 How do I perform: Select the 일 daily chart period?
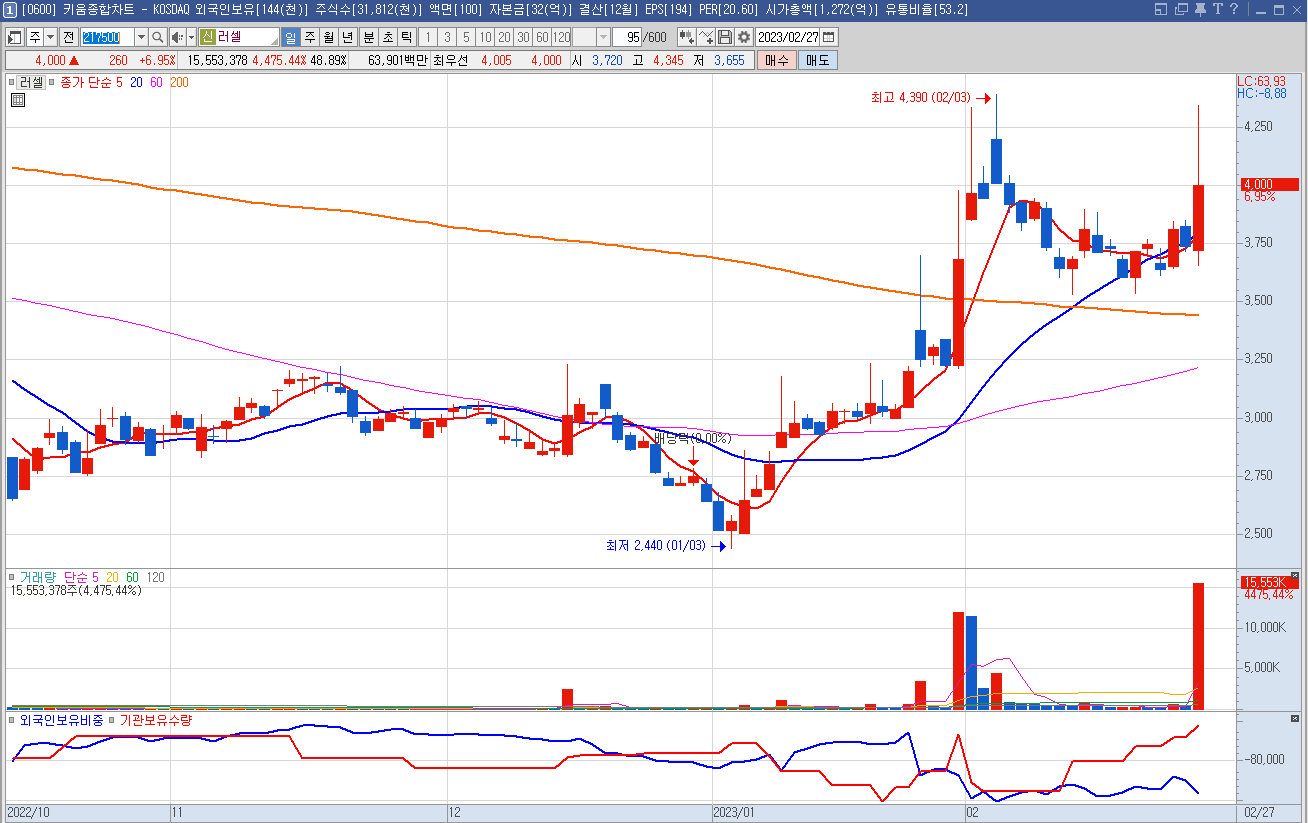(x=291, y=37)
